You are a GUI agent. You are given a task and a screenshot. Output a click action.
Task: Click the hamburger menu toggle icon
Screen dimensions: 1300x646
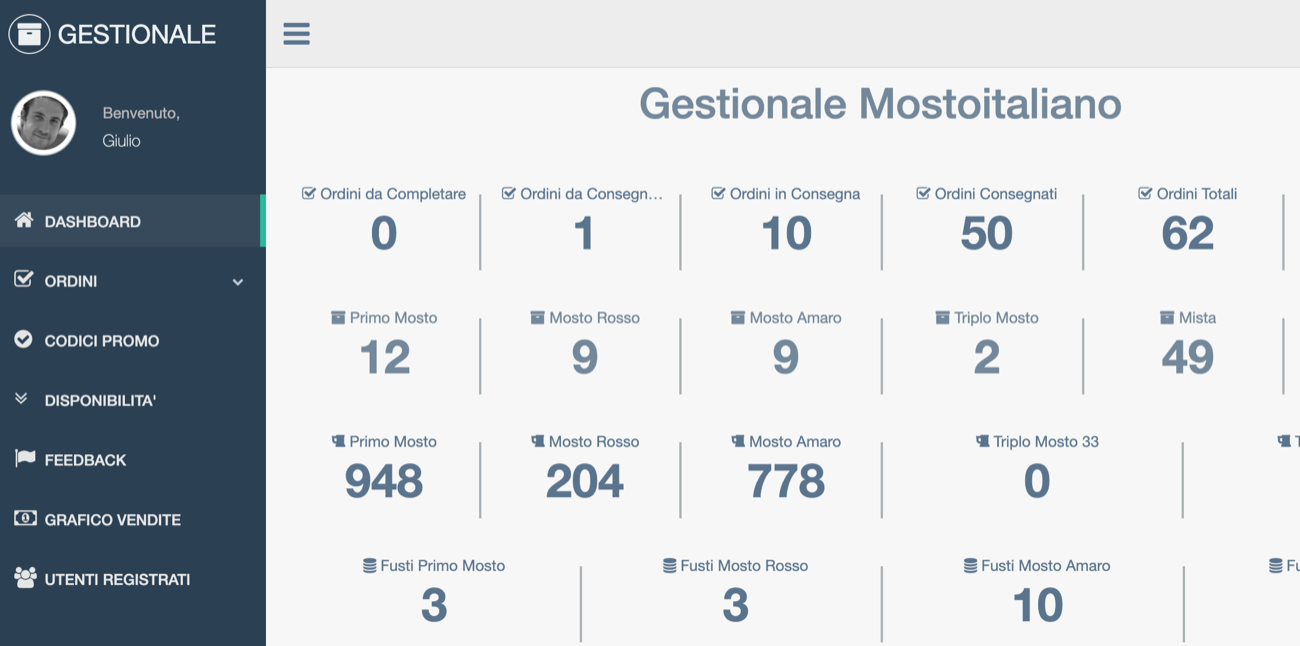point(296,34)
